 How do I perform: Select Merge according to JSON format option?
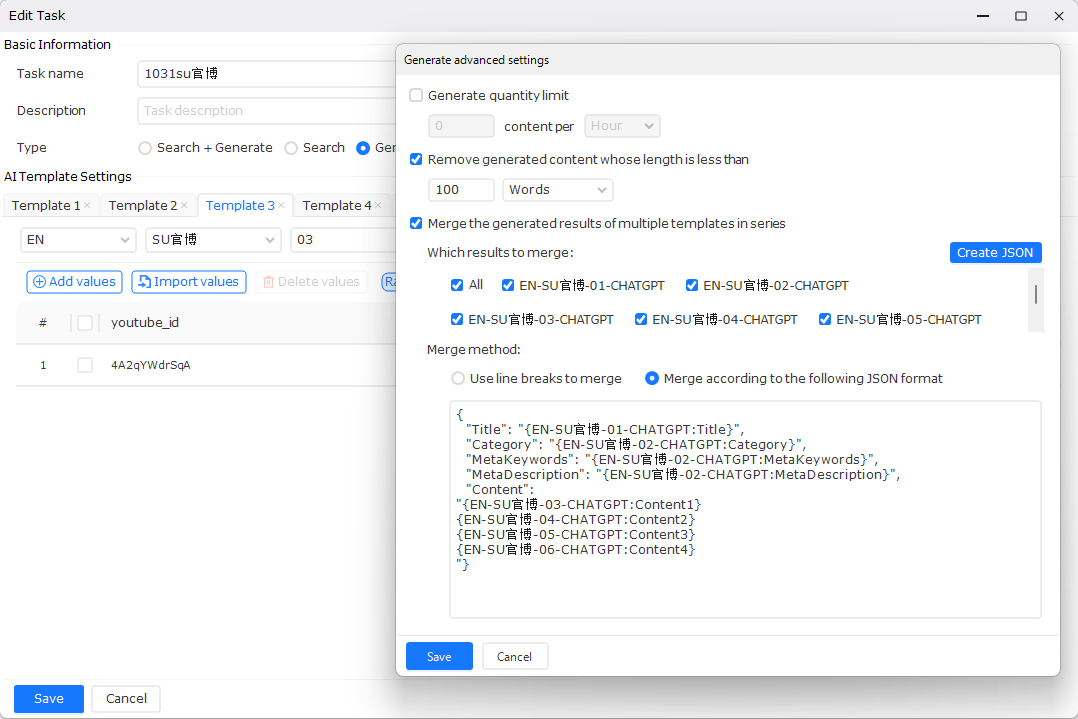(652, 379)
